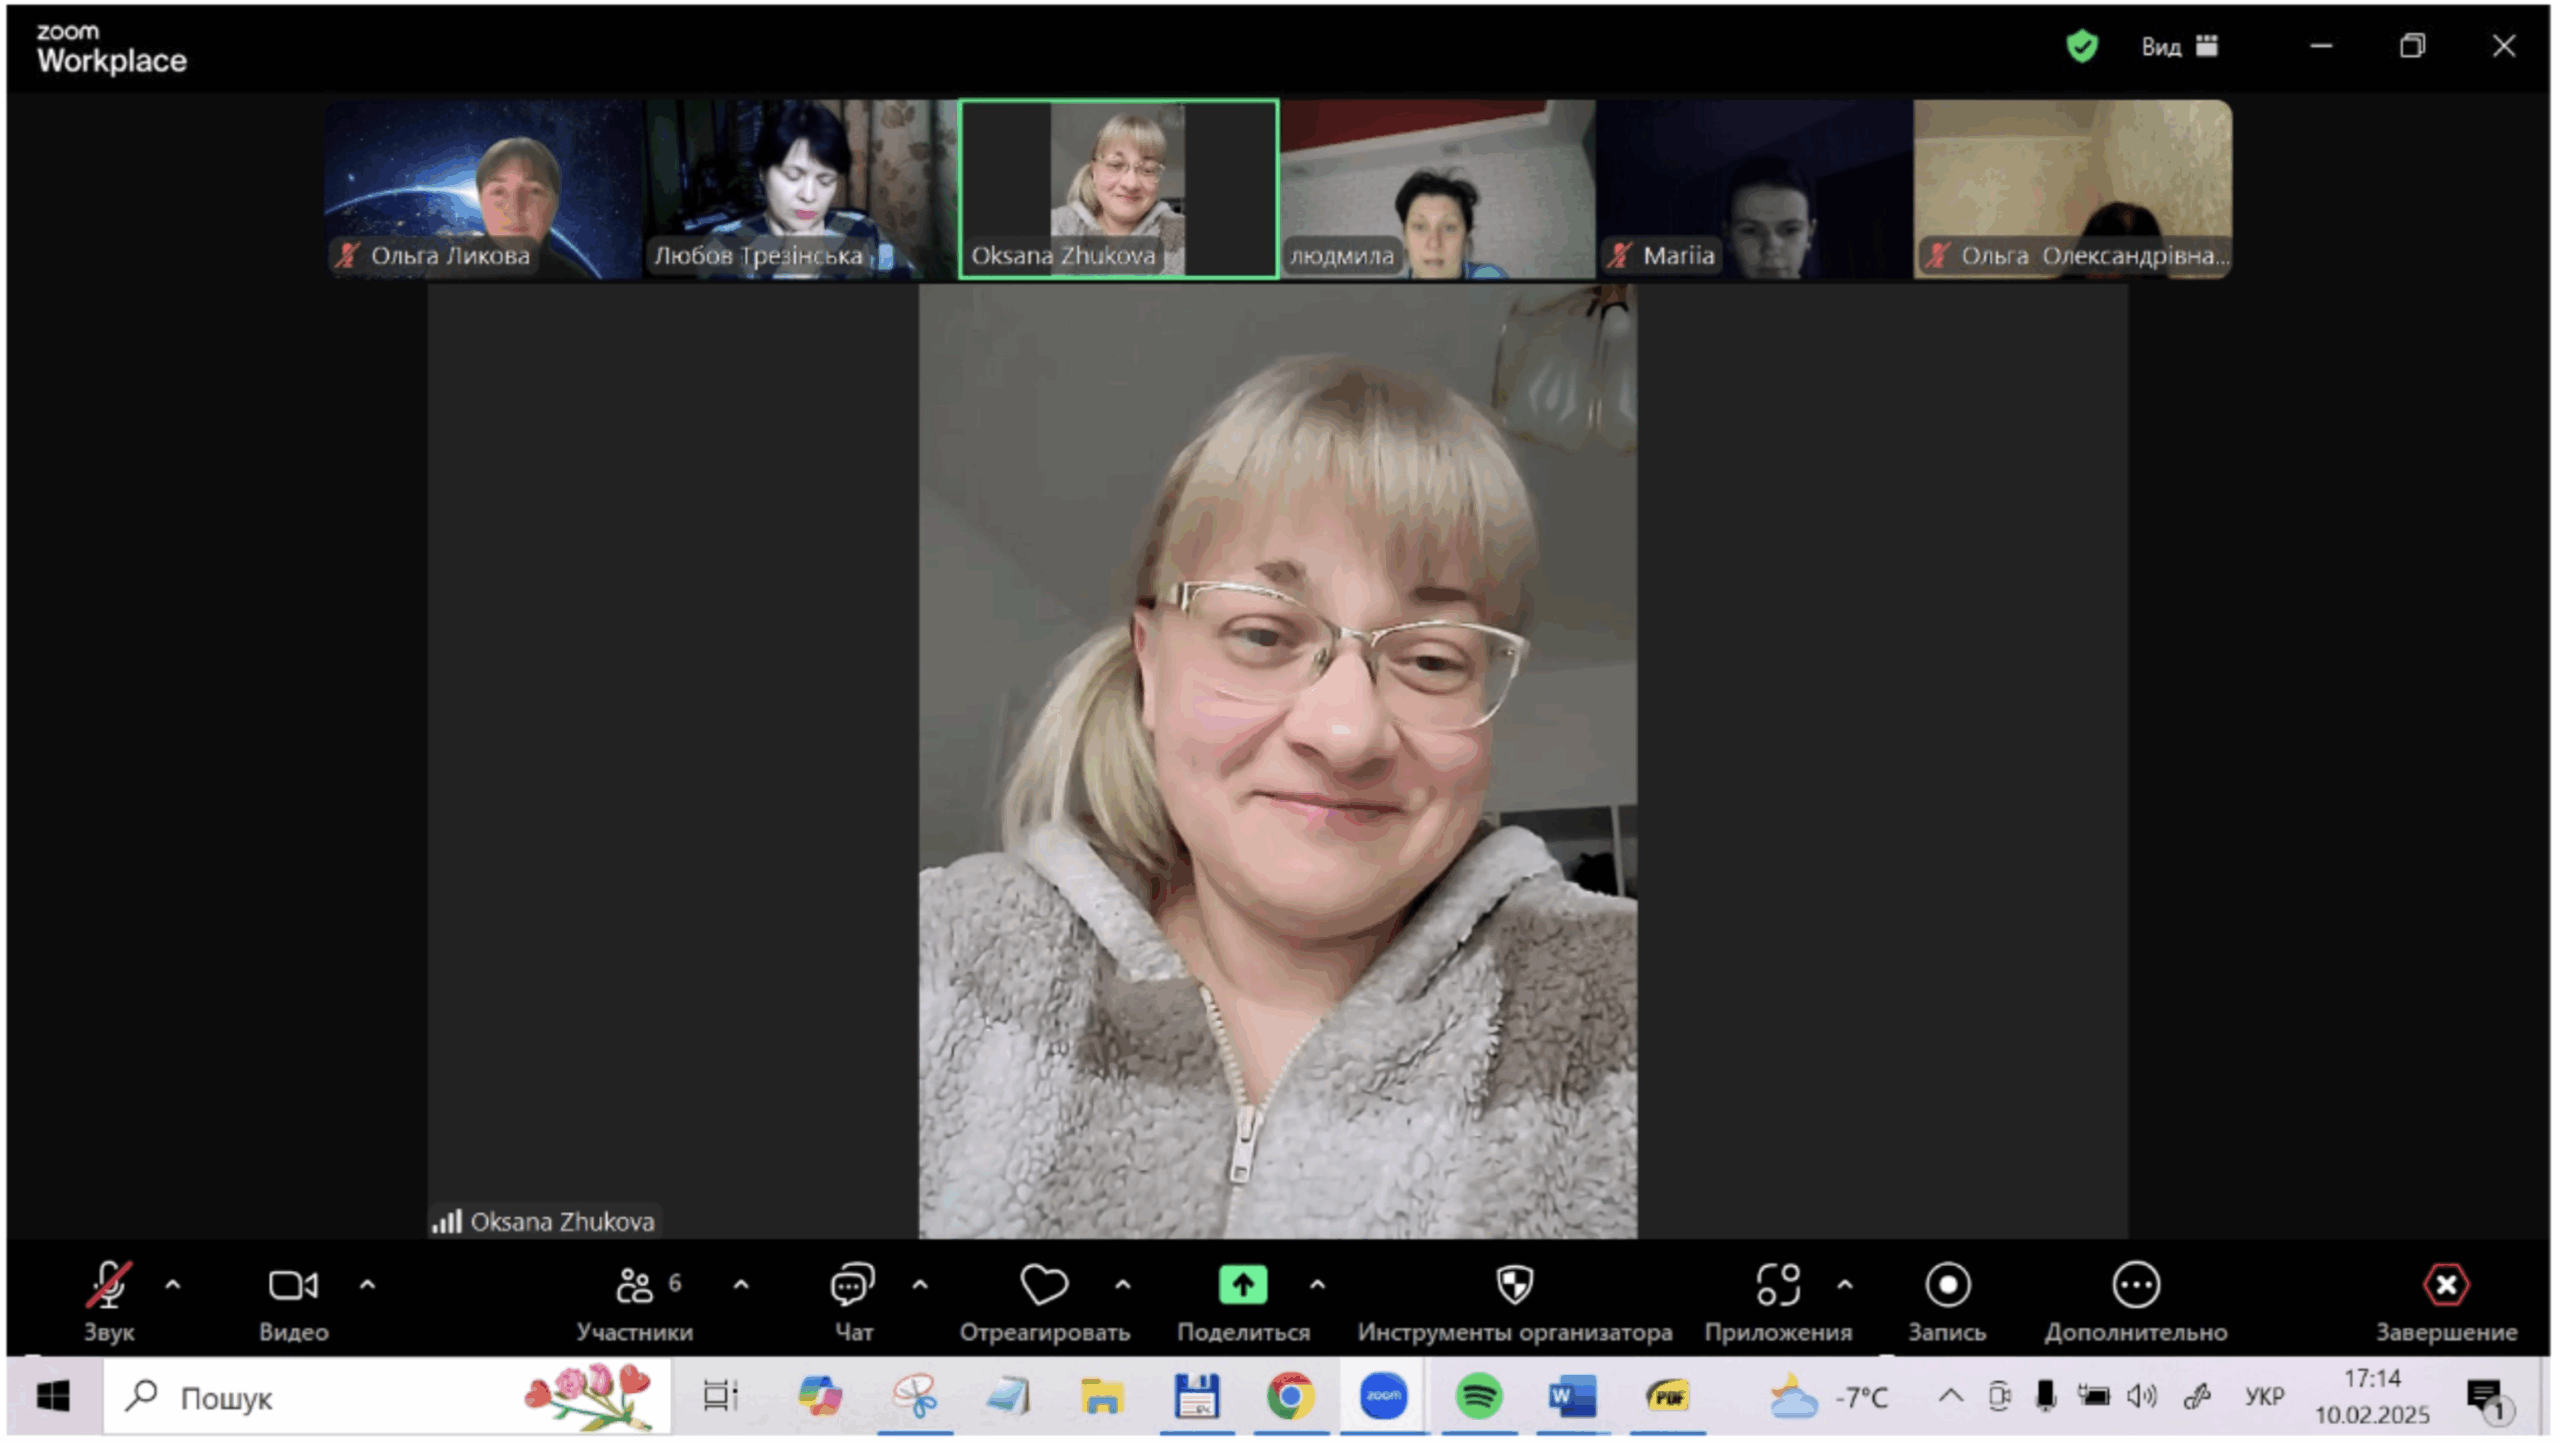The image size is (2560, 1443).
Task: Switch to Microsoft Word on taskbar
Action: [x=1573, y=1398]
